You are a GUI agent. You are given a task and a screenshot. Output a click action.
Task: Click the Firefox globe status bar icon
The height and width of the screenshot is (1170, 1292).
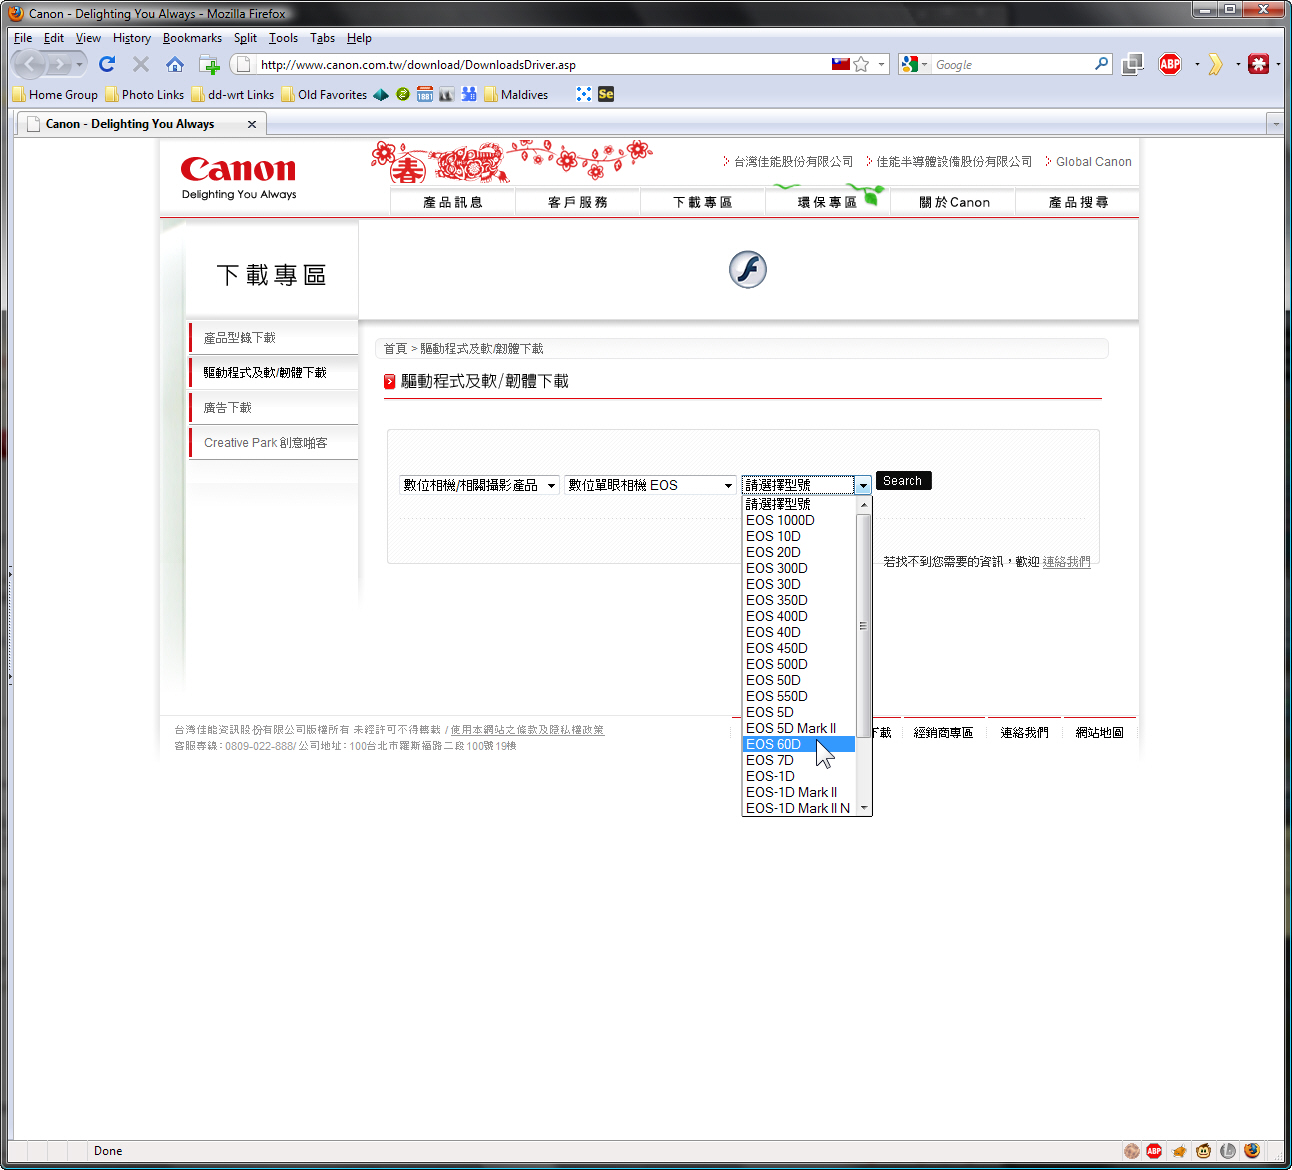pyautogui.click(x=1252, y=1151)
